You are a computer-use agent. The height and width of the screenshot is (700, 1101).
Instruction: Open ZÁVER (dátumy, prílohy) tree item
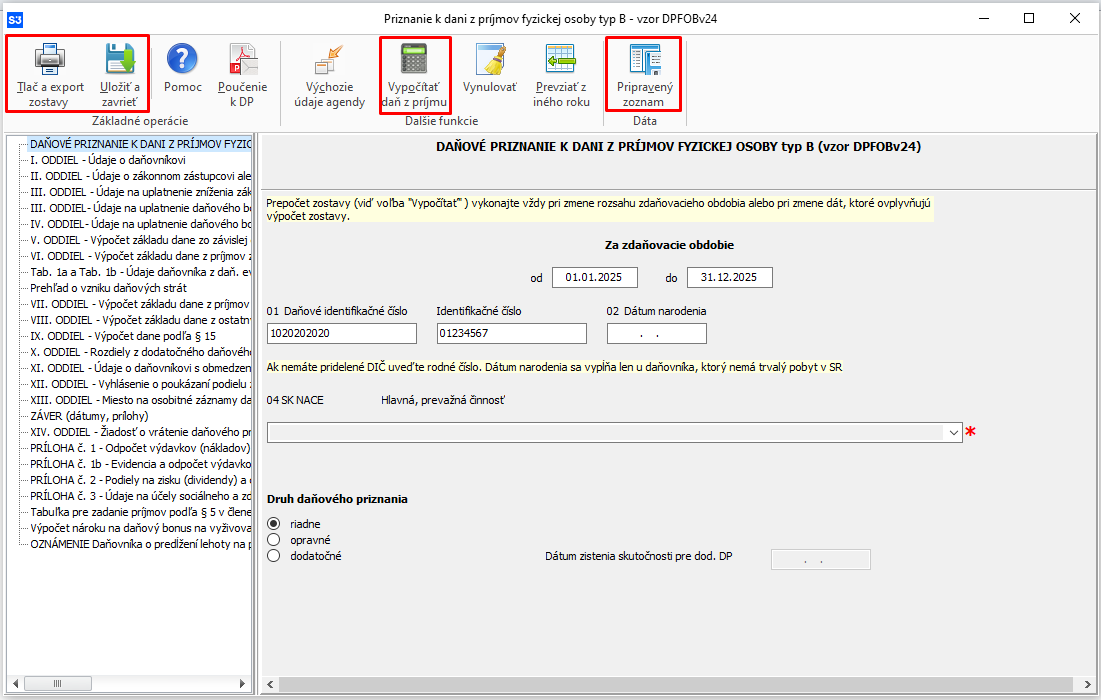tap(89, 416)
